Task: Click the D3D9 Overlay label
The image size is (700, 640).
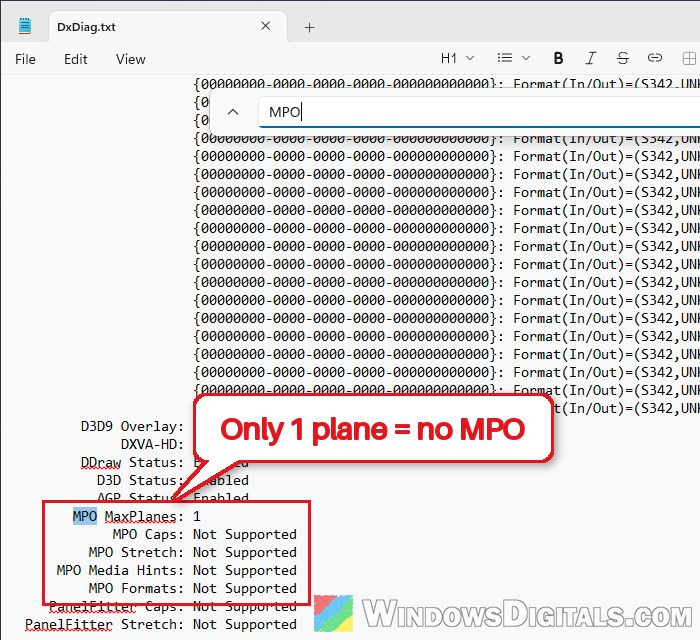Action: [x=132, y=426]
